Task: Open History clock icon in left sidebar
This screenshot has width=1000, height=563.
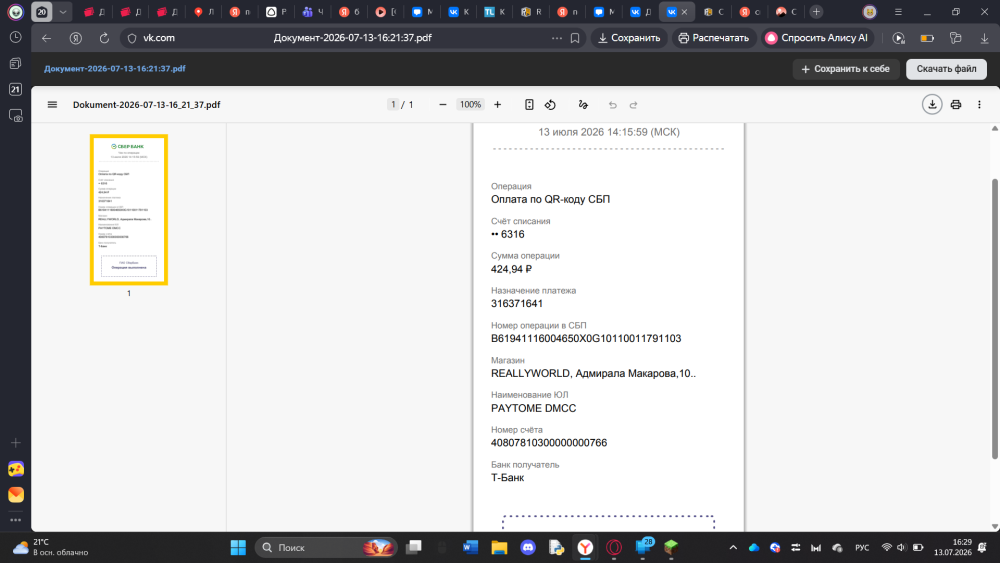Action: click(15, 38)
